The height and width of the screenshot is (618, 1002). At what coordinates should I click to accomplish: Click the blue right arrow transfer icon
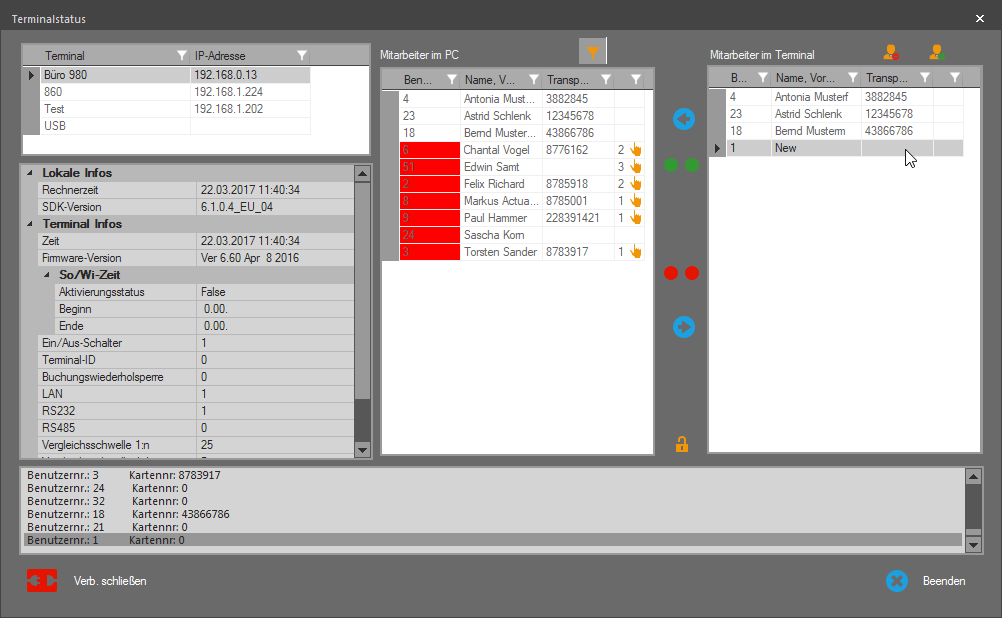point(684,327)
